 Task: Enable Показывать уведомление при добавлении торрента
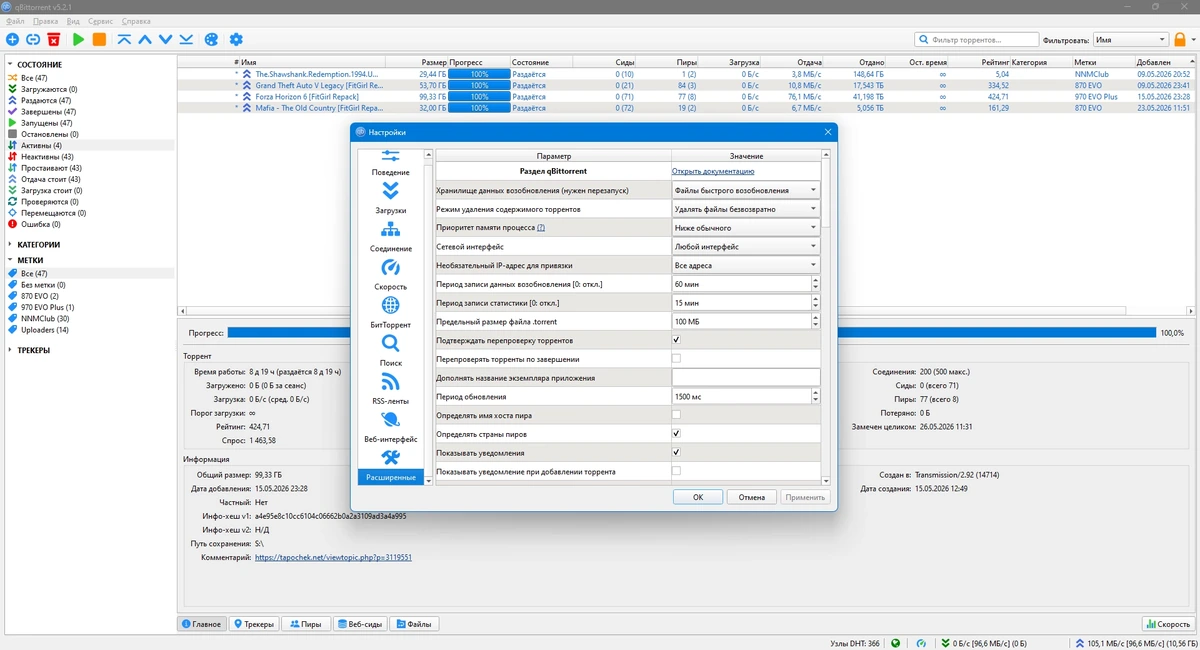point(676,471)
